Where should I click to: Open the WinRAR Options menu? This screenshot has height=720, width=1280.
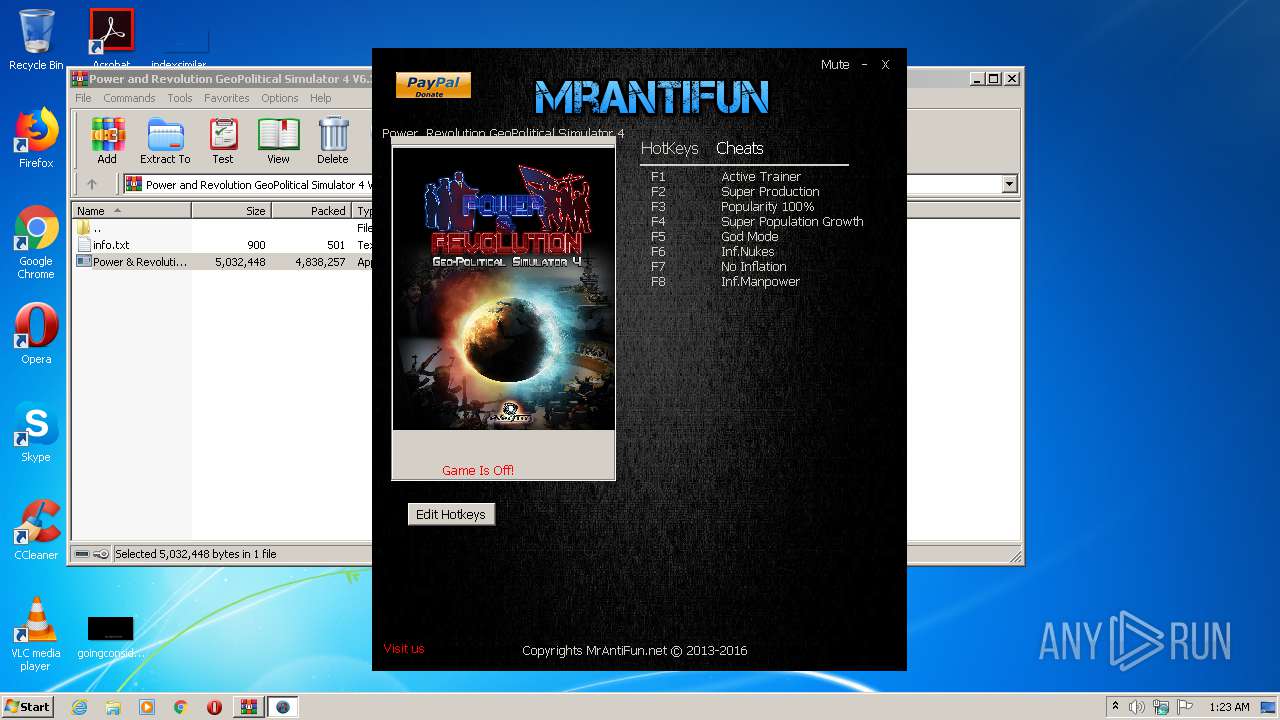click(280, 98)
